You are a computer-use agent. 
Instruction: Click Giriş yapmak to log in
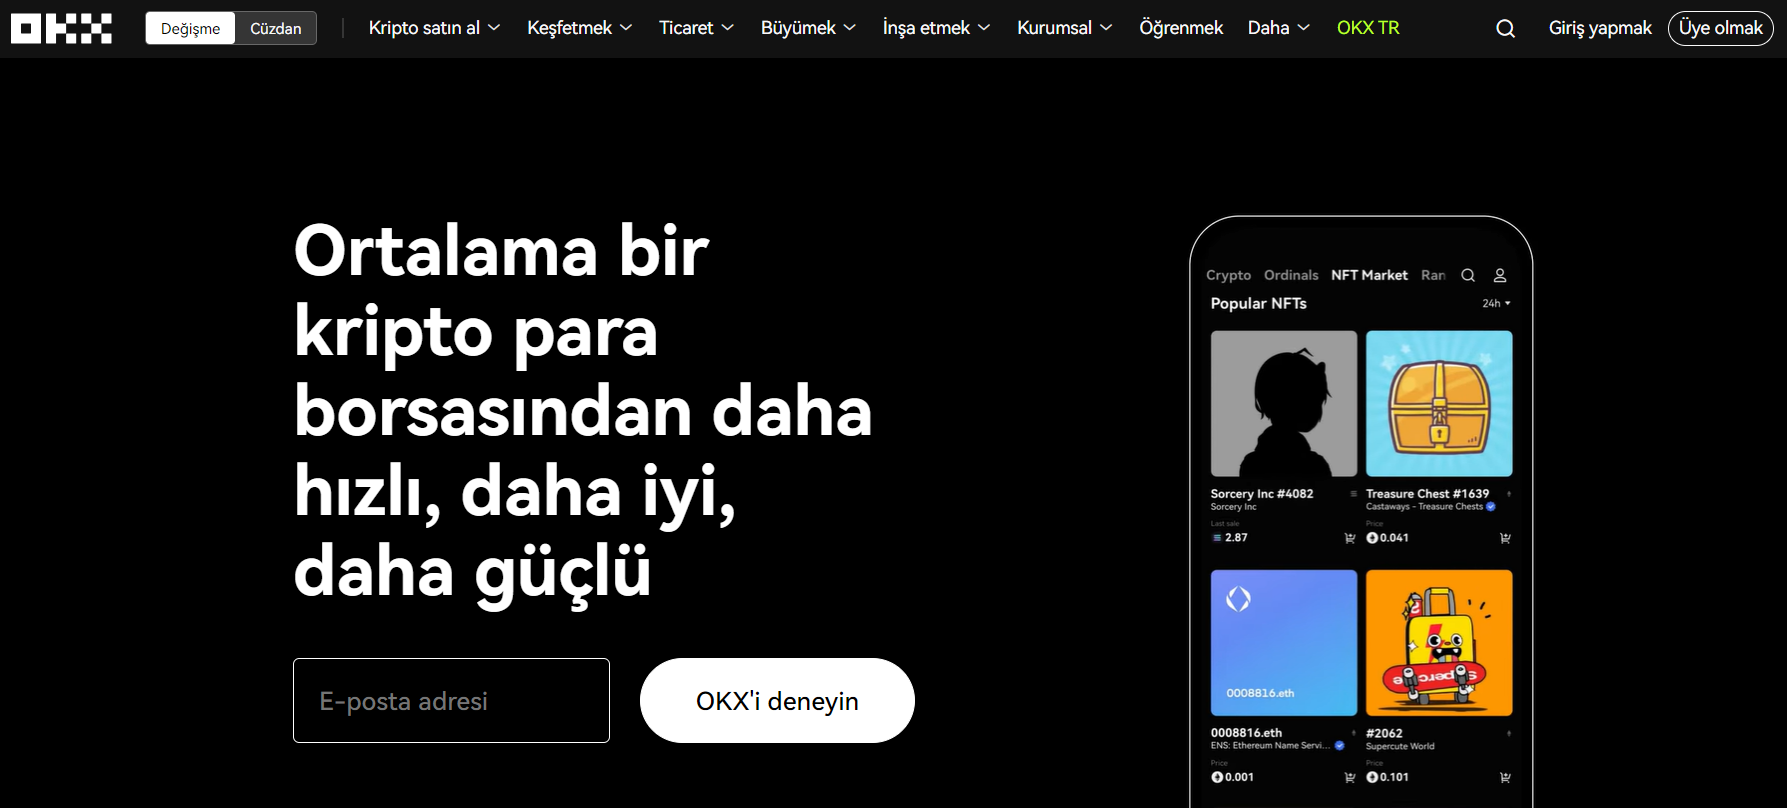pos(1600,28)
